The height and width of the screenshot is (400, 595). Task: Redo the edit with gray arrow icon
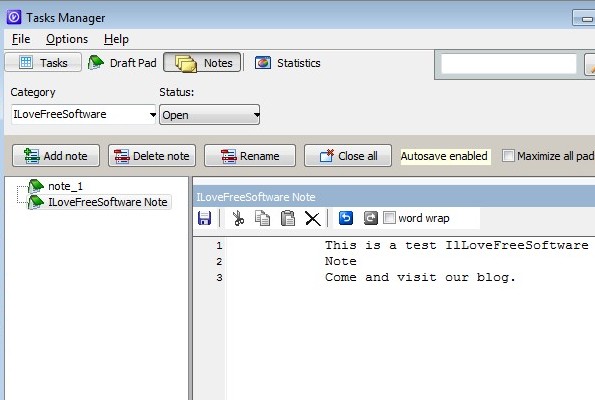(x=371, y=218)
